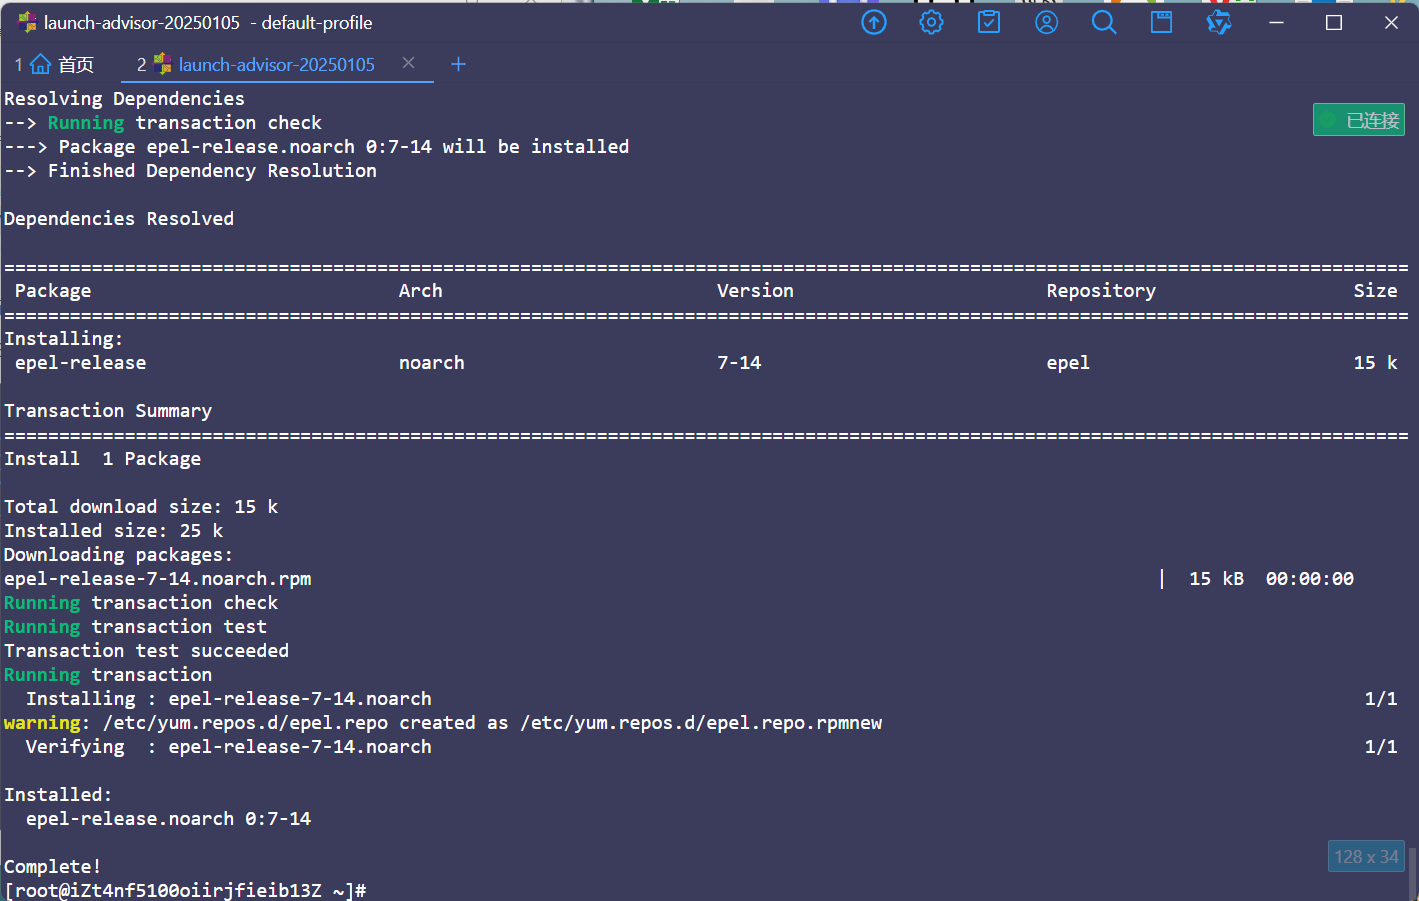The width and height of the screenshot is (1419, 901).
Task: Click the home icon in the first tab
Action: (x=40, y=65)
